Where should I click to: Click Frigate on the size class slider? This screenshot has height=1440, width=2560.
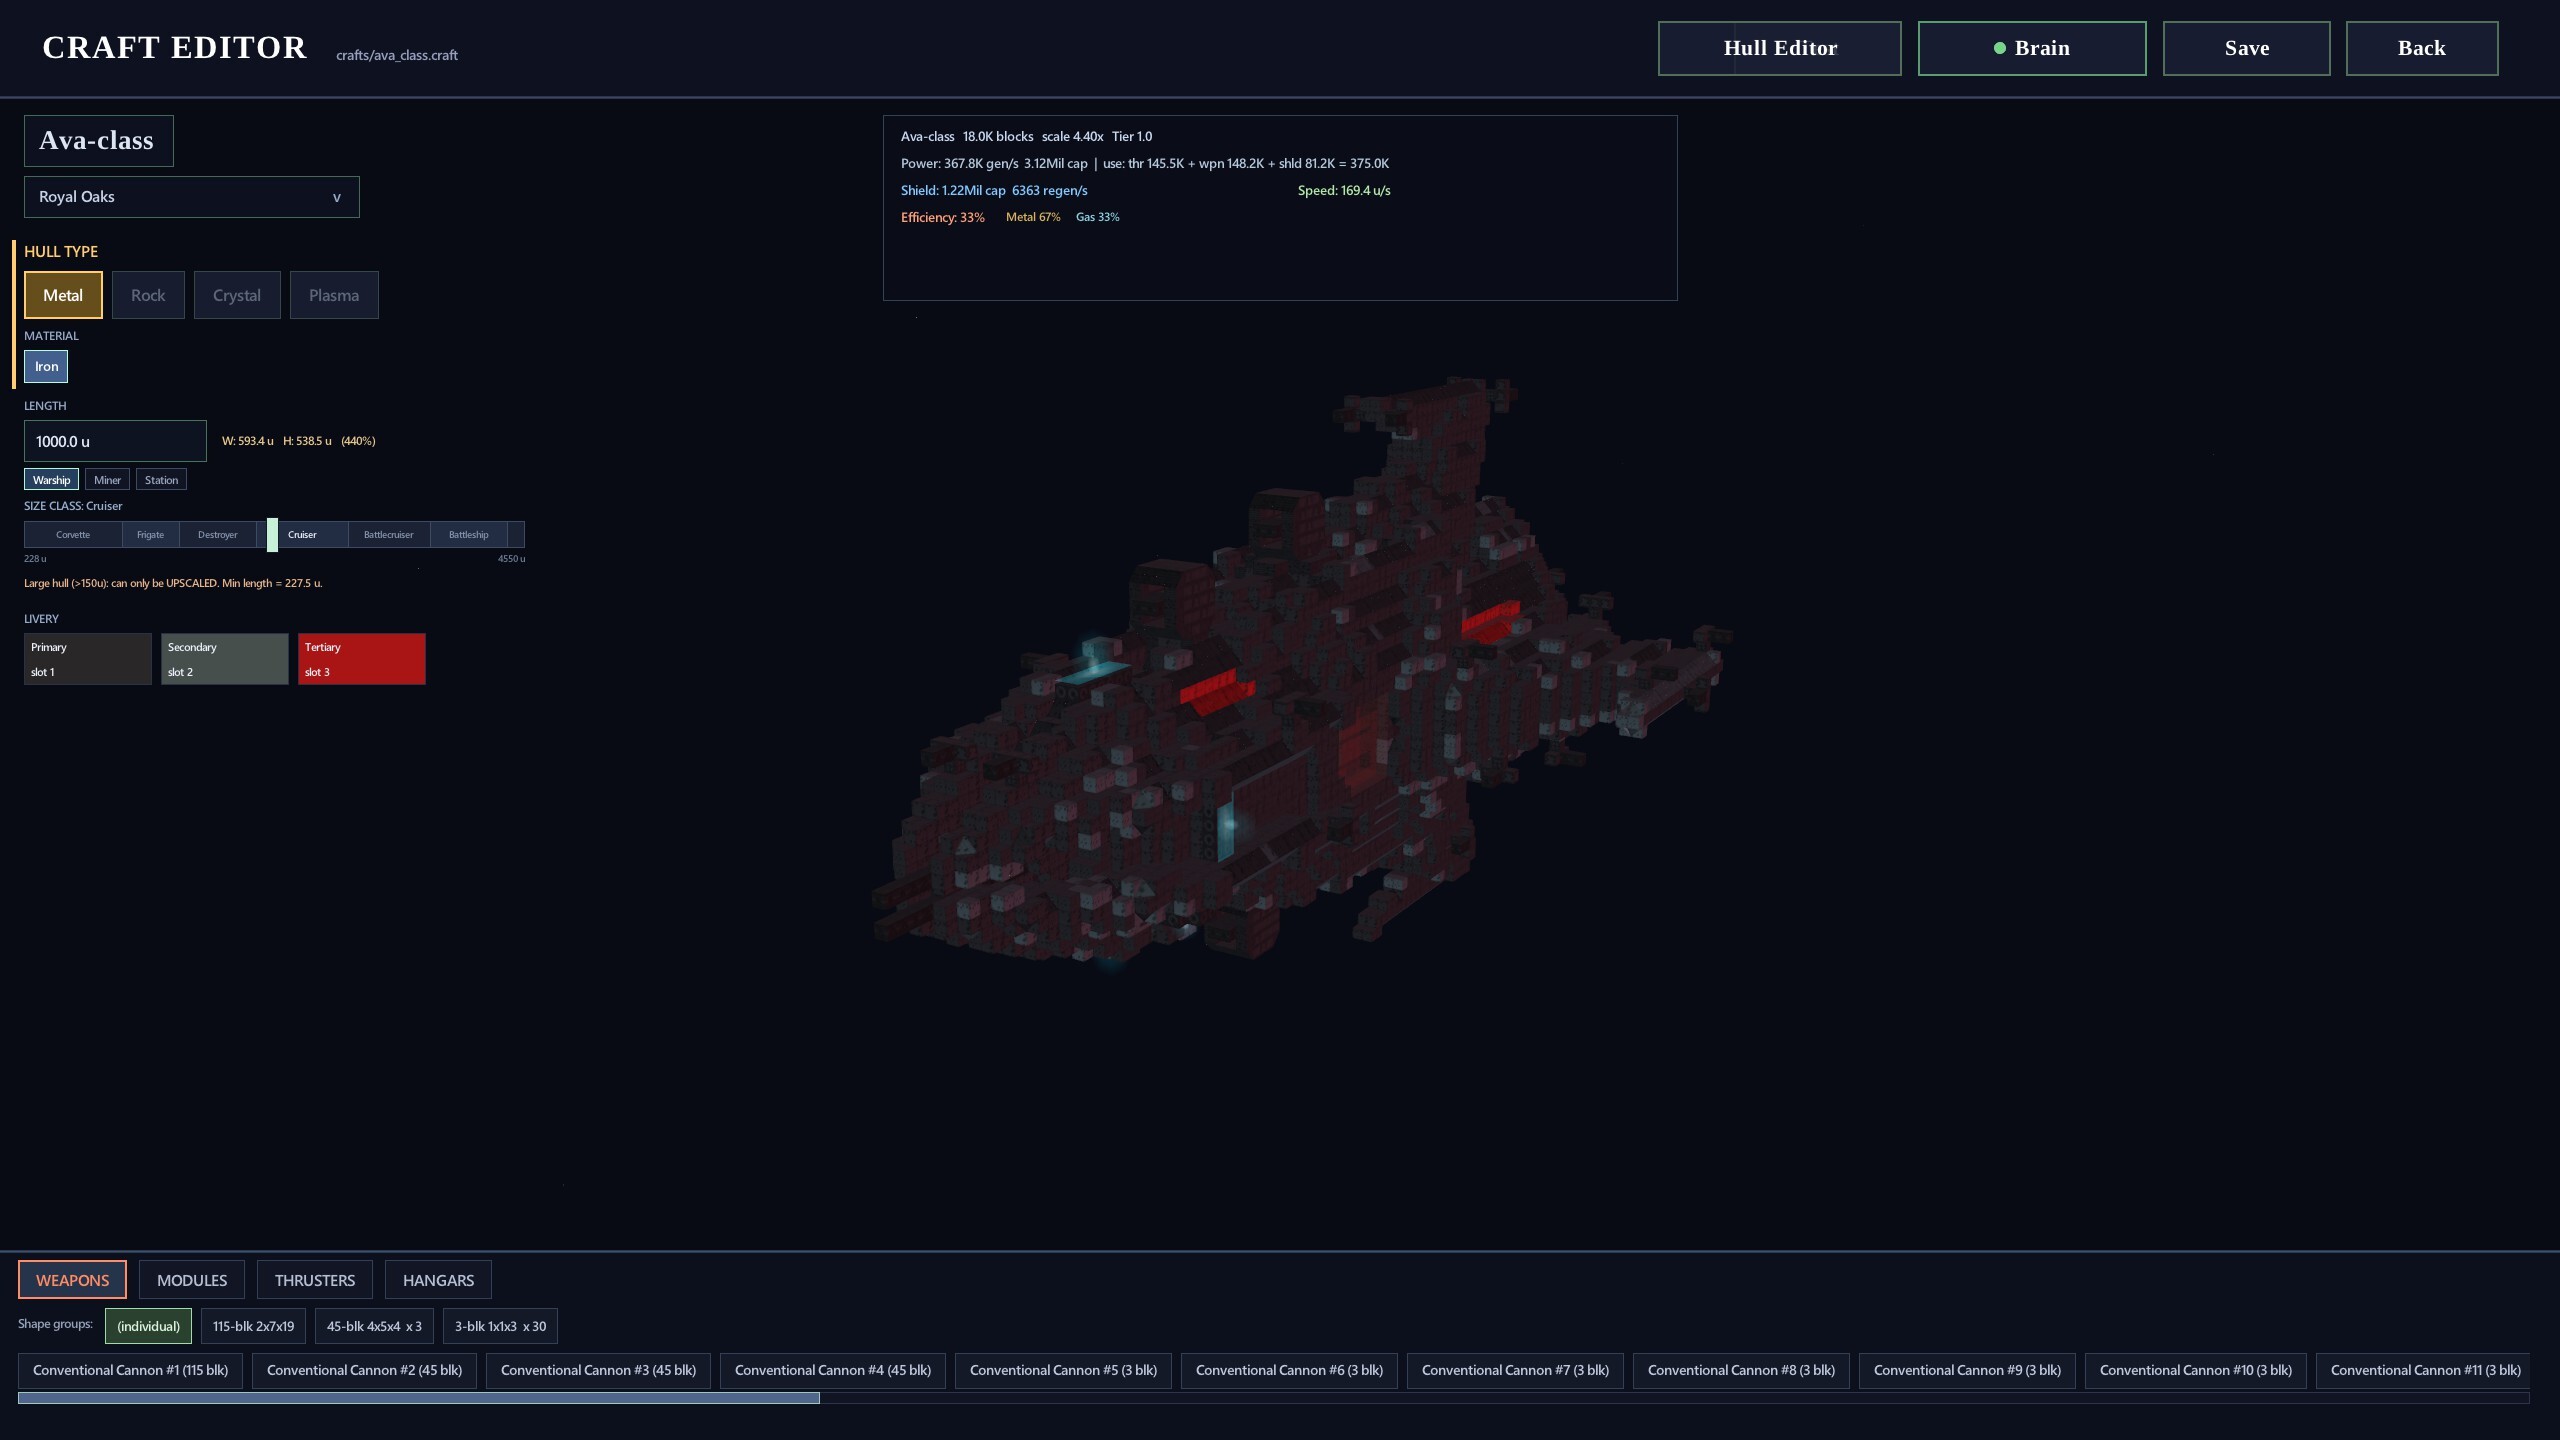(150, 535)
